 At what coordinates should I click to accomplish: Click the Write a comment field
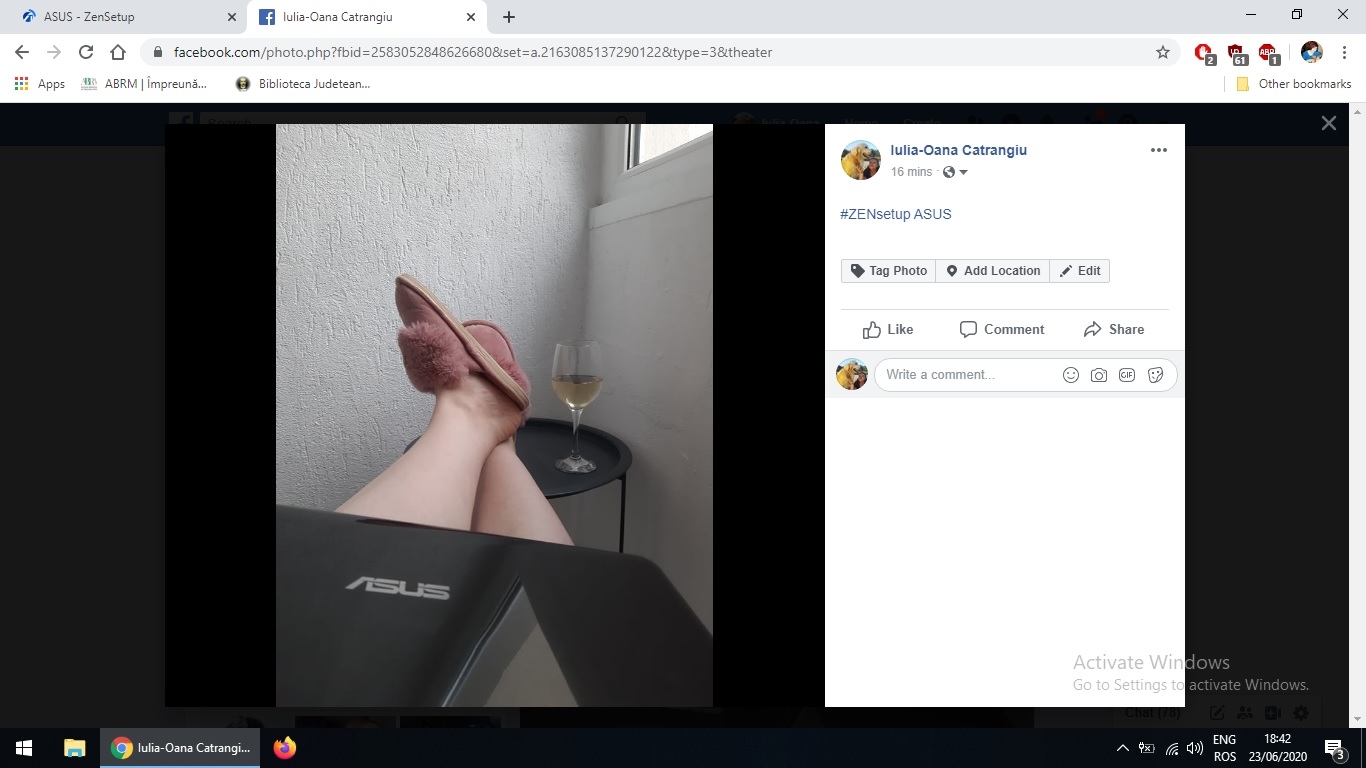pyautogui.click(x=965, y=375)
